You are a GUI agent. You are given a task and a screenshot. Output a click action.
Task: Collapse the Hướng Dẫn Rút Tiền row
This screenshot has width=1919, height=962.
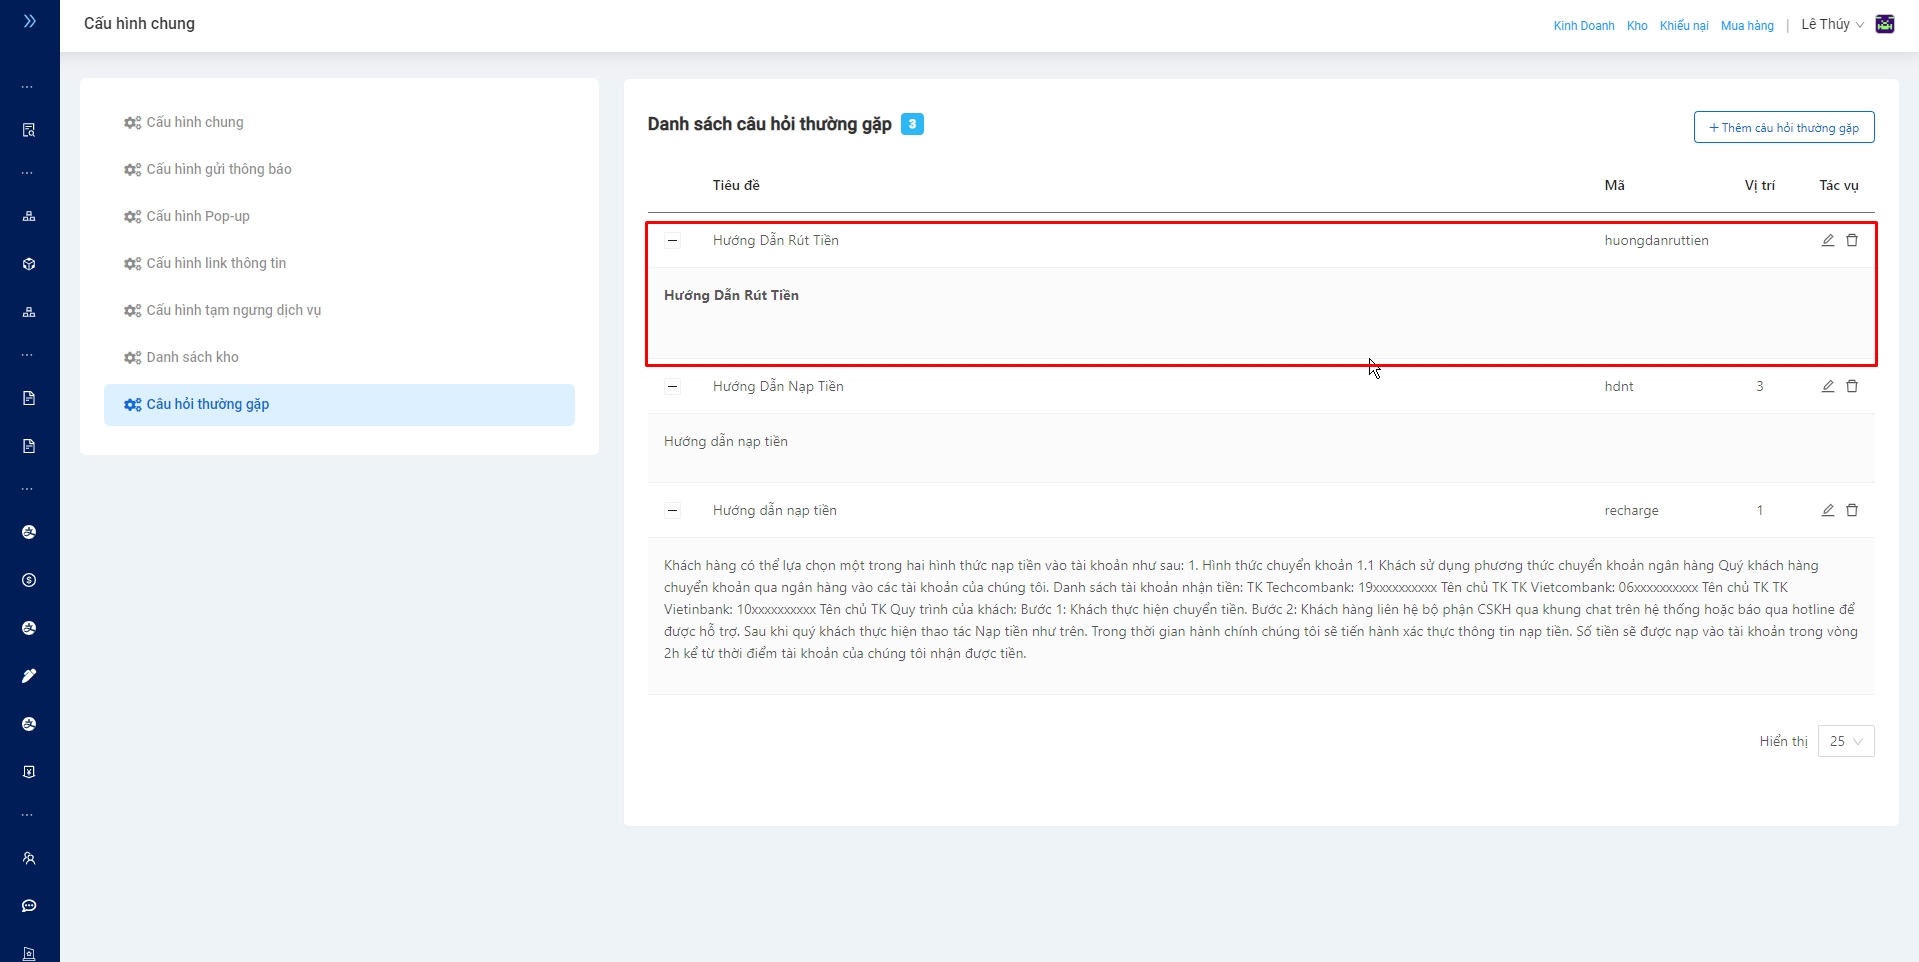pos(673,240)
